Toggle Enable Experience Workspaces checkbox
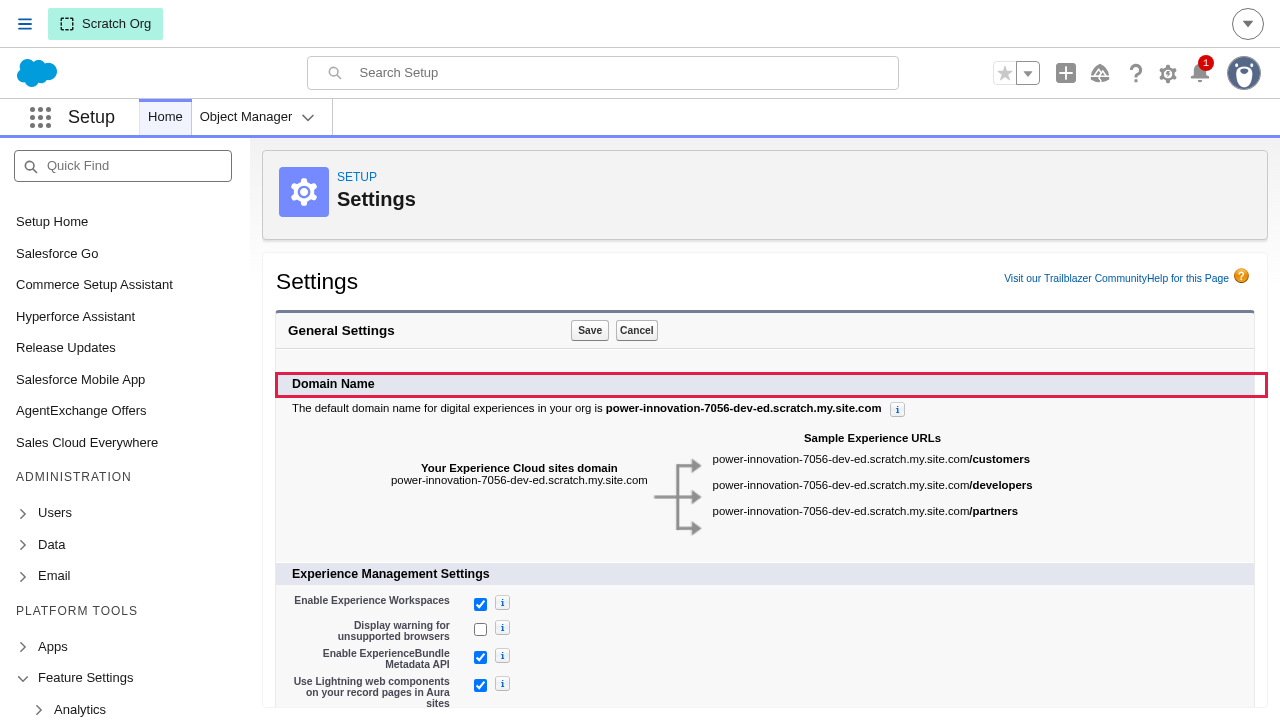This screenshot has width=1280, height=720. click(x=480, y=604)
